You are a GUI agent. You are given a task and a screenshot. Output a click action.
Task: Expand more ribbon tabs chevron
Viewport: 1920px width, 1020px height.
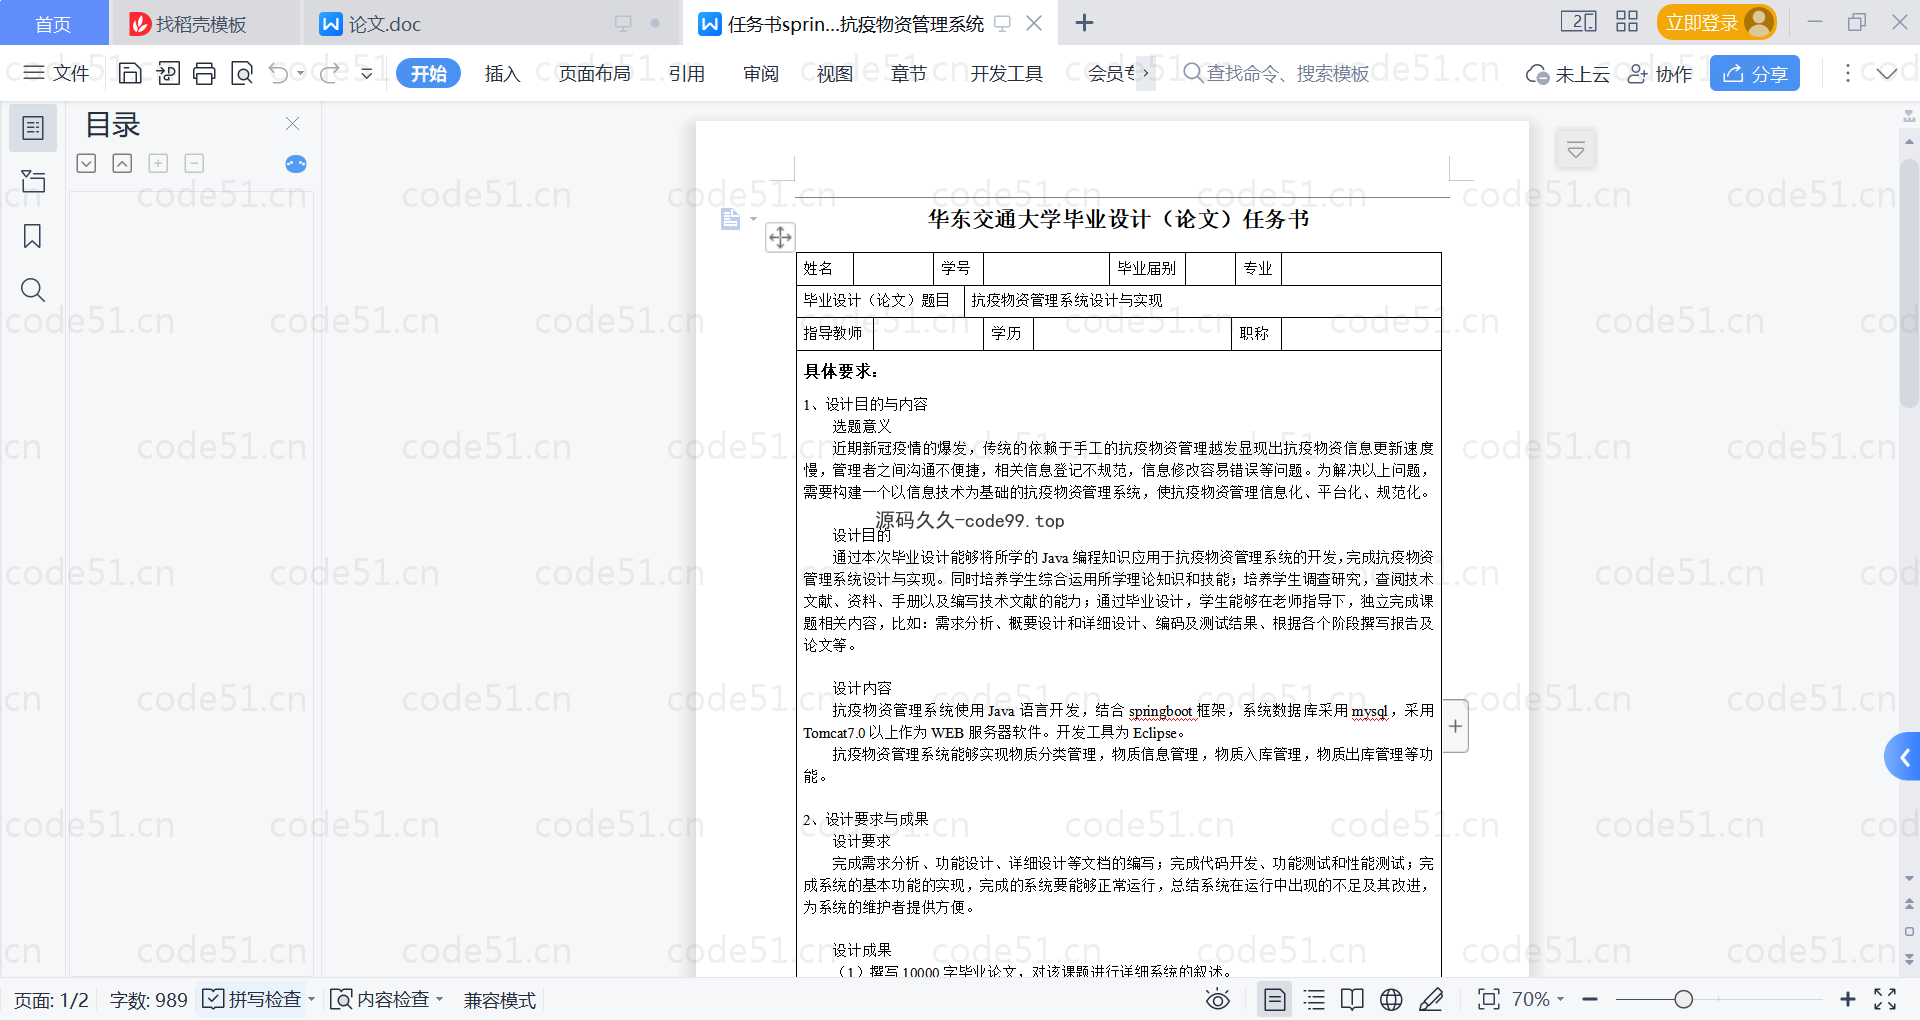[x=1146, y=73]
